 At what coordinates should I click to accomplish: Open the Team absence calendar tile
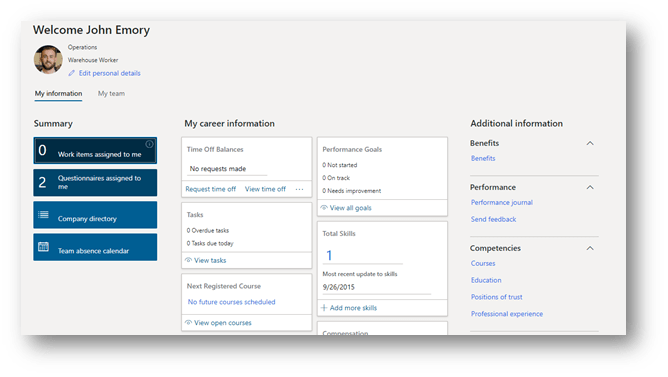click(95, 247)
